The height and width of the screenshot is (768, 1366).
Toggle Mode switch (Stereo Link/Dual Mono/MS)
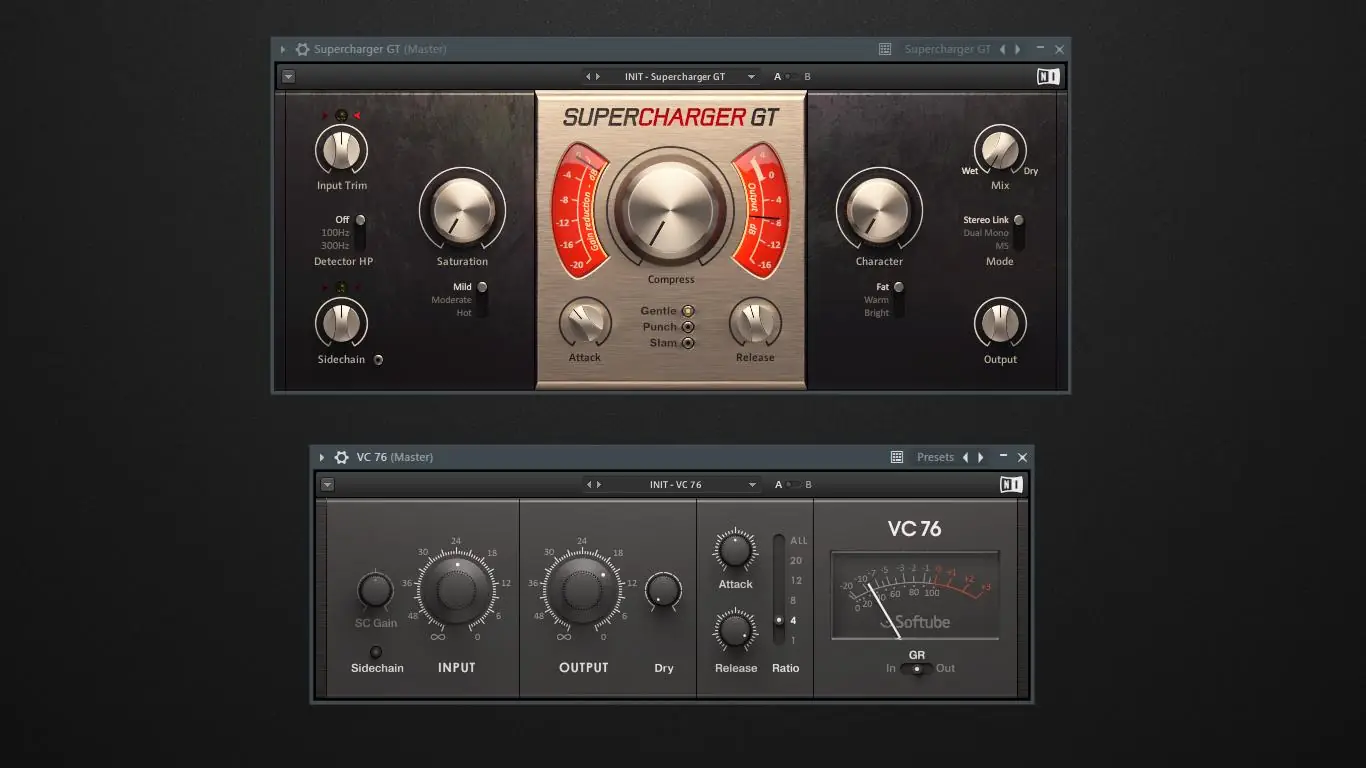point(1018,232)
